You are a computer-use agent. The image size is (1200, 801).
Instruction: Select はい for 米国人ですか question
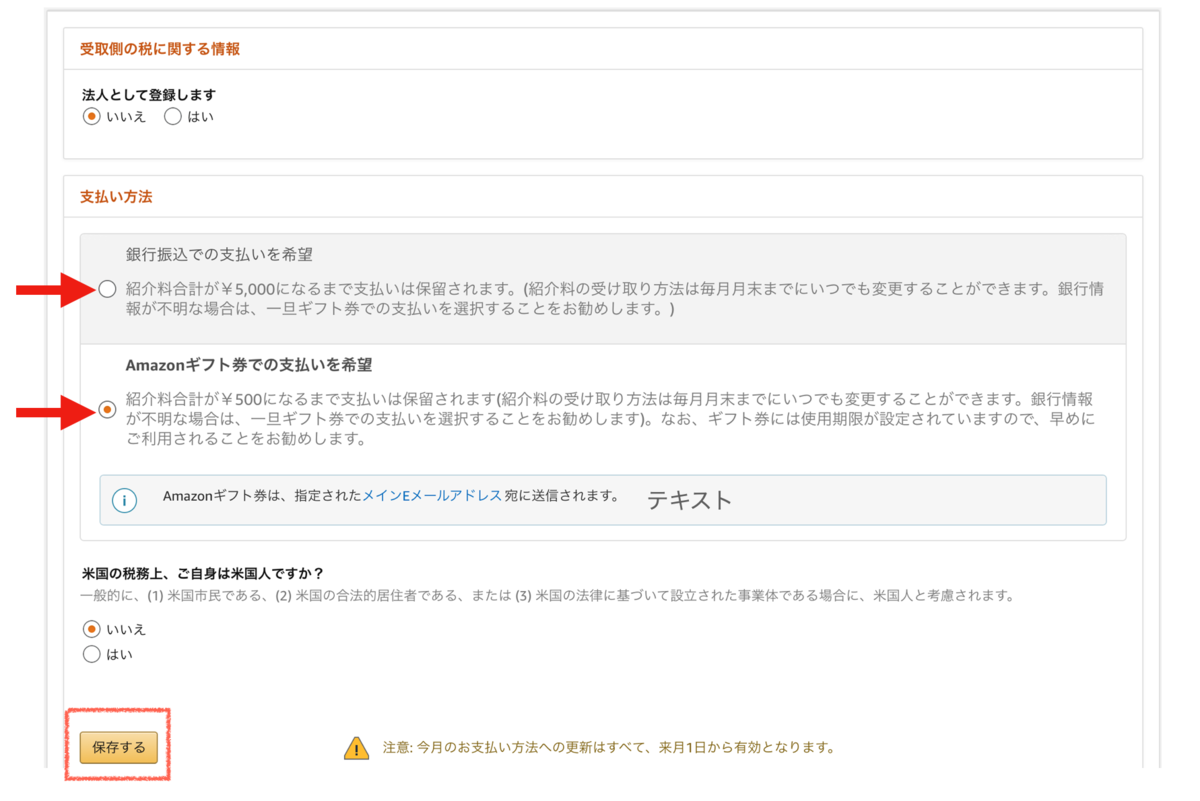pyautogui.click(x=92, y=655)
